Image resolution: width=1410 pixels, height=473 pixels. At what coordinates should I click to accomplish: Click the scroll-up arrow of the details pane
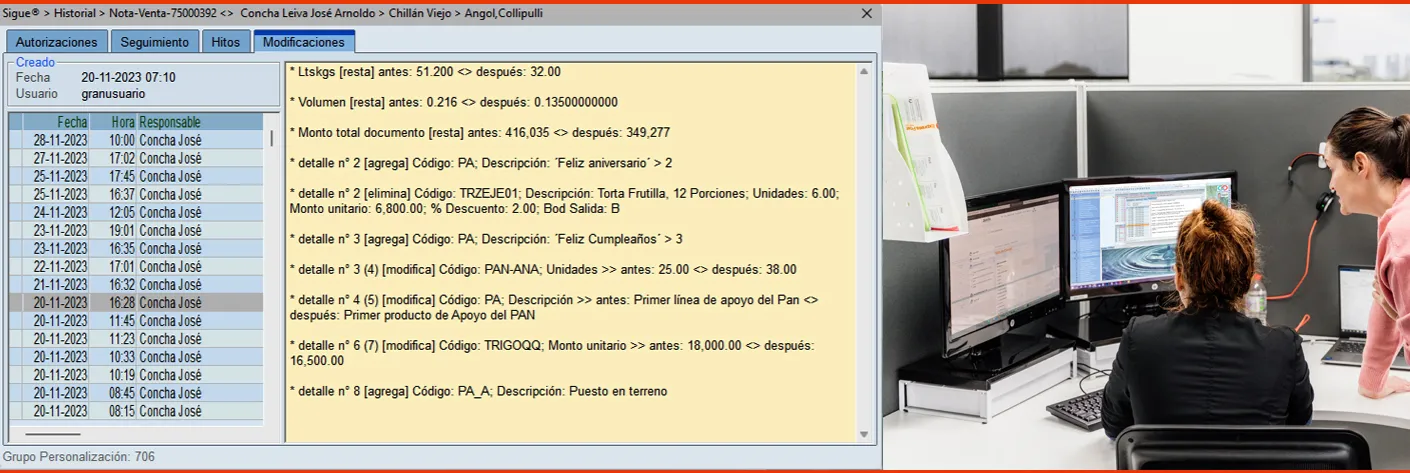pos(865,71)
